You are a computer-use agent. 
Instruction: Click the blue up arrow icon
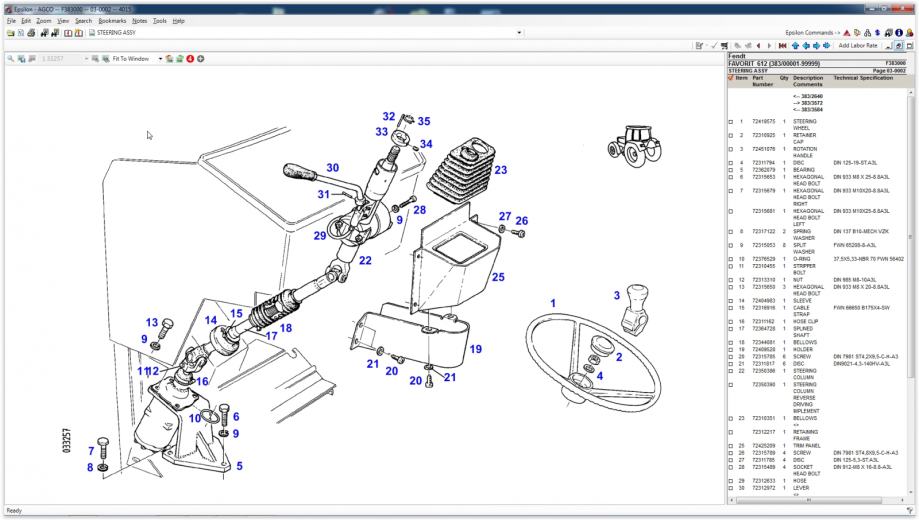pos(795,46)
